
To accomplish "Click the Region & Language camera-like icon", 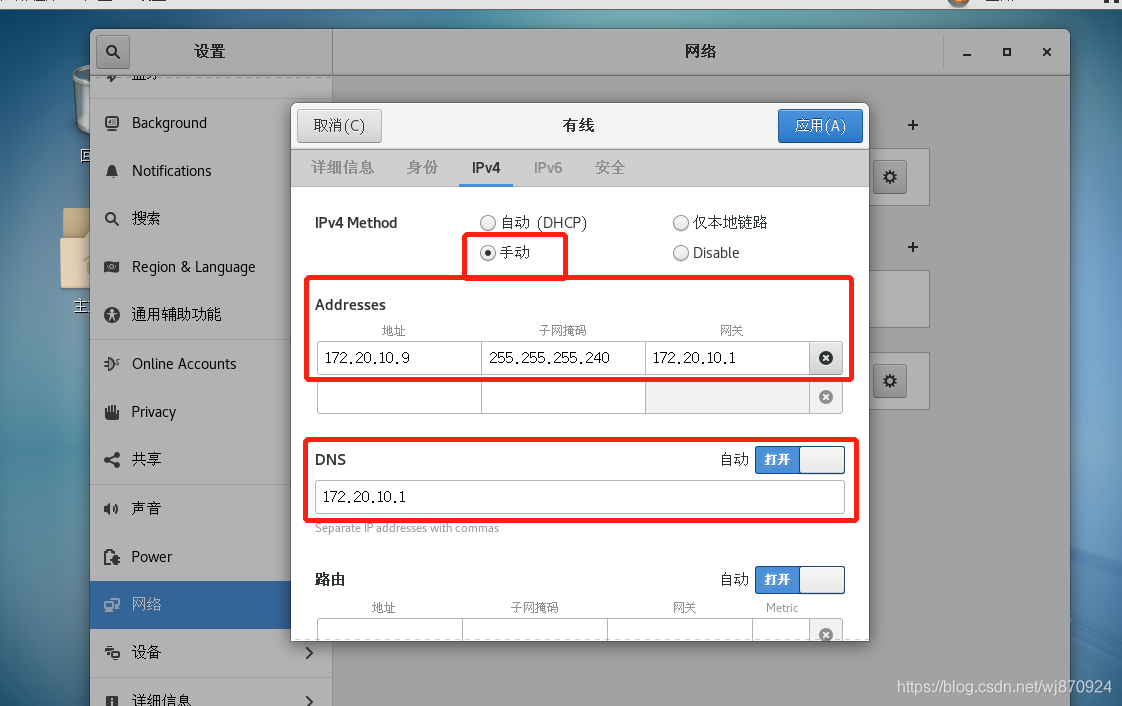I will click(112, 267).
